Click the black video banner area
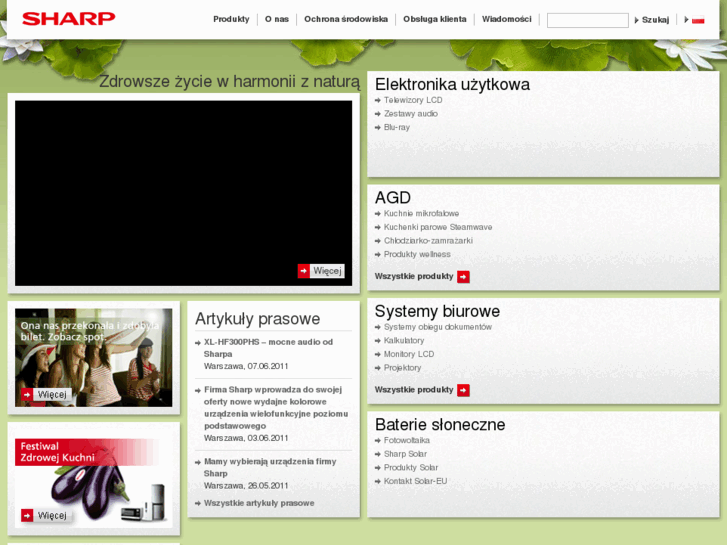727x545 pixels. point(183,193)
